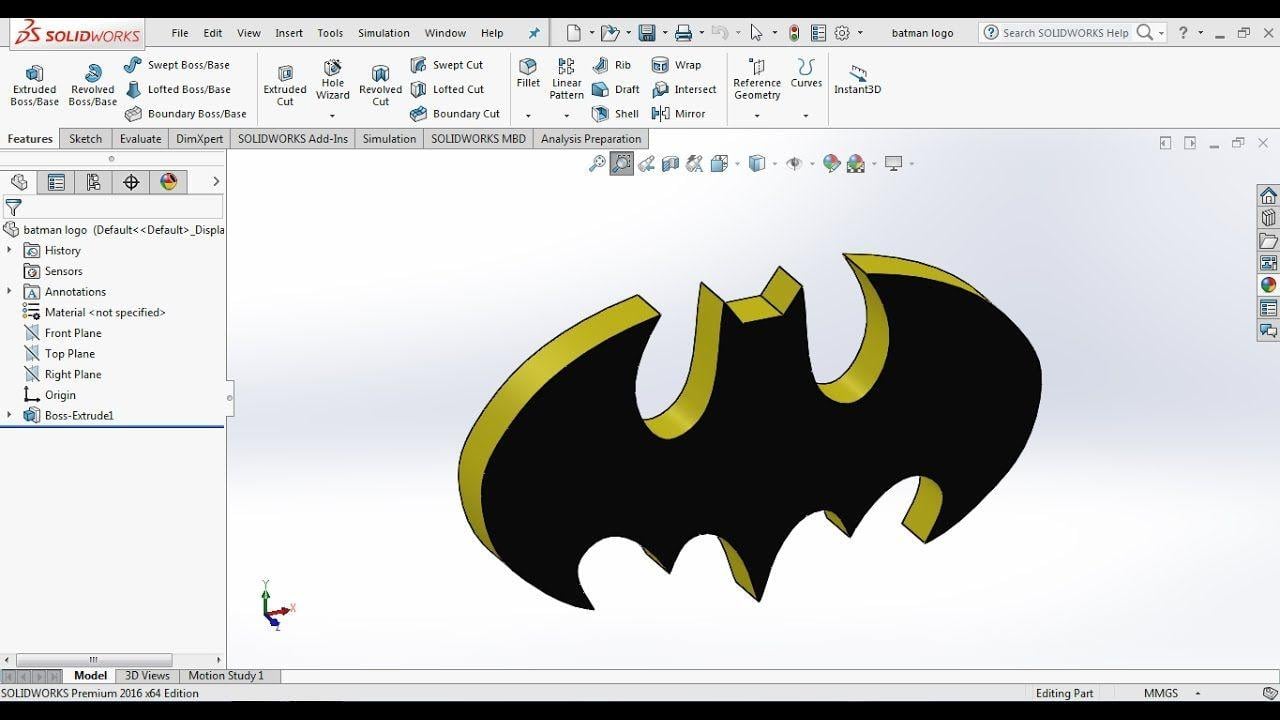Open the Options gear dropdown arrow

[x=860, y=33]
